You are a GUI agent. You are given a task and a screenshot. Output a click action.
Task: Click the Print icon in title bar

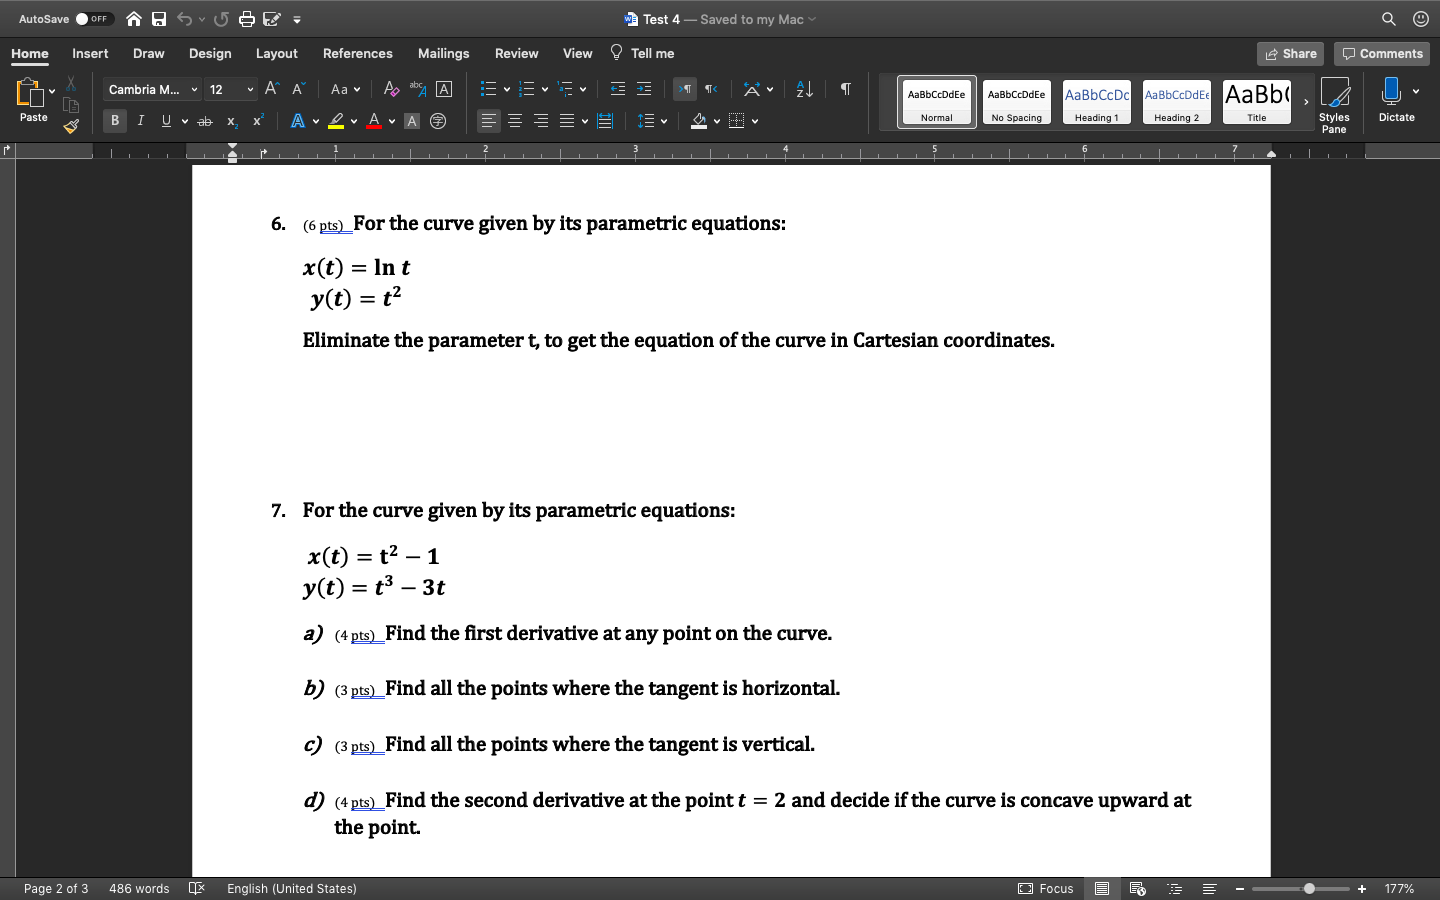click(246, 19)
